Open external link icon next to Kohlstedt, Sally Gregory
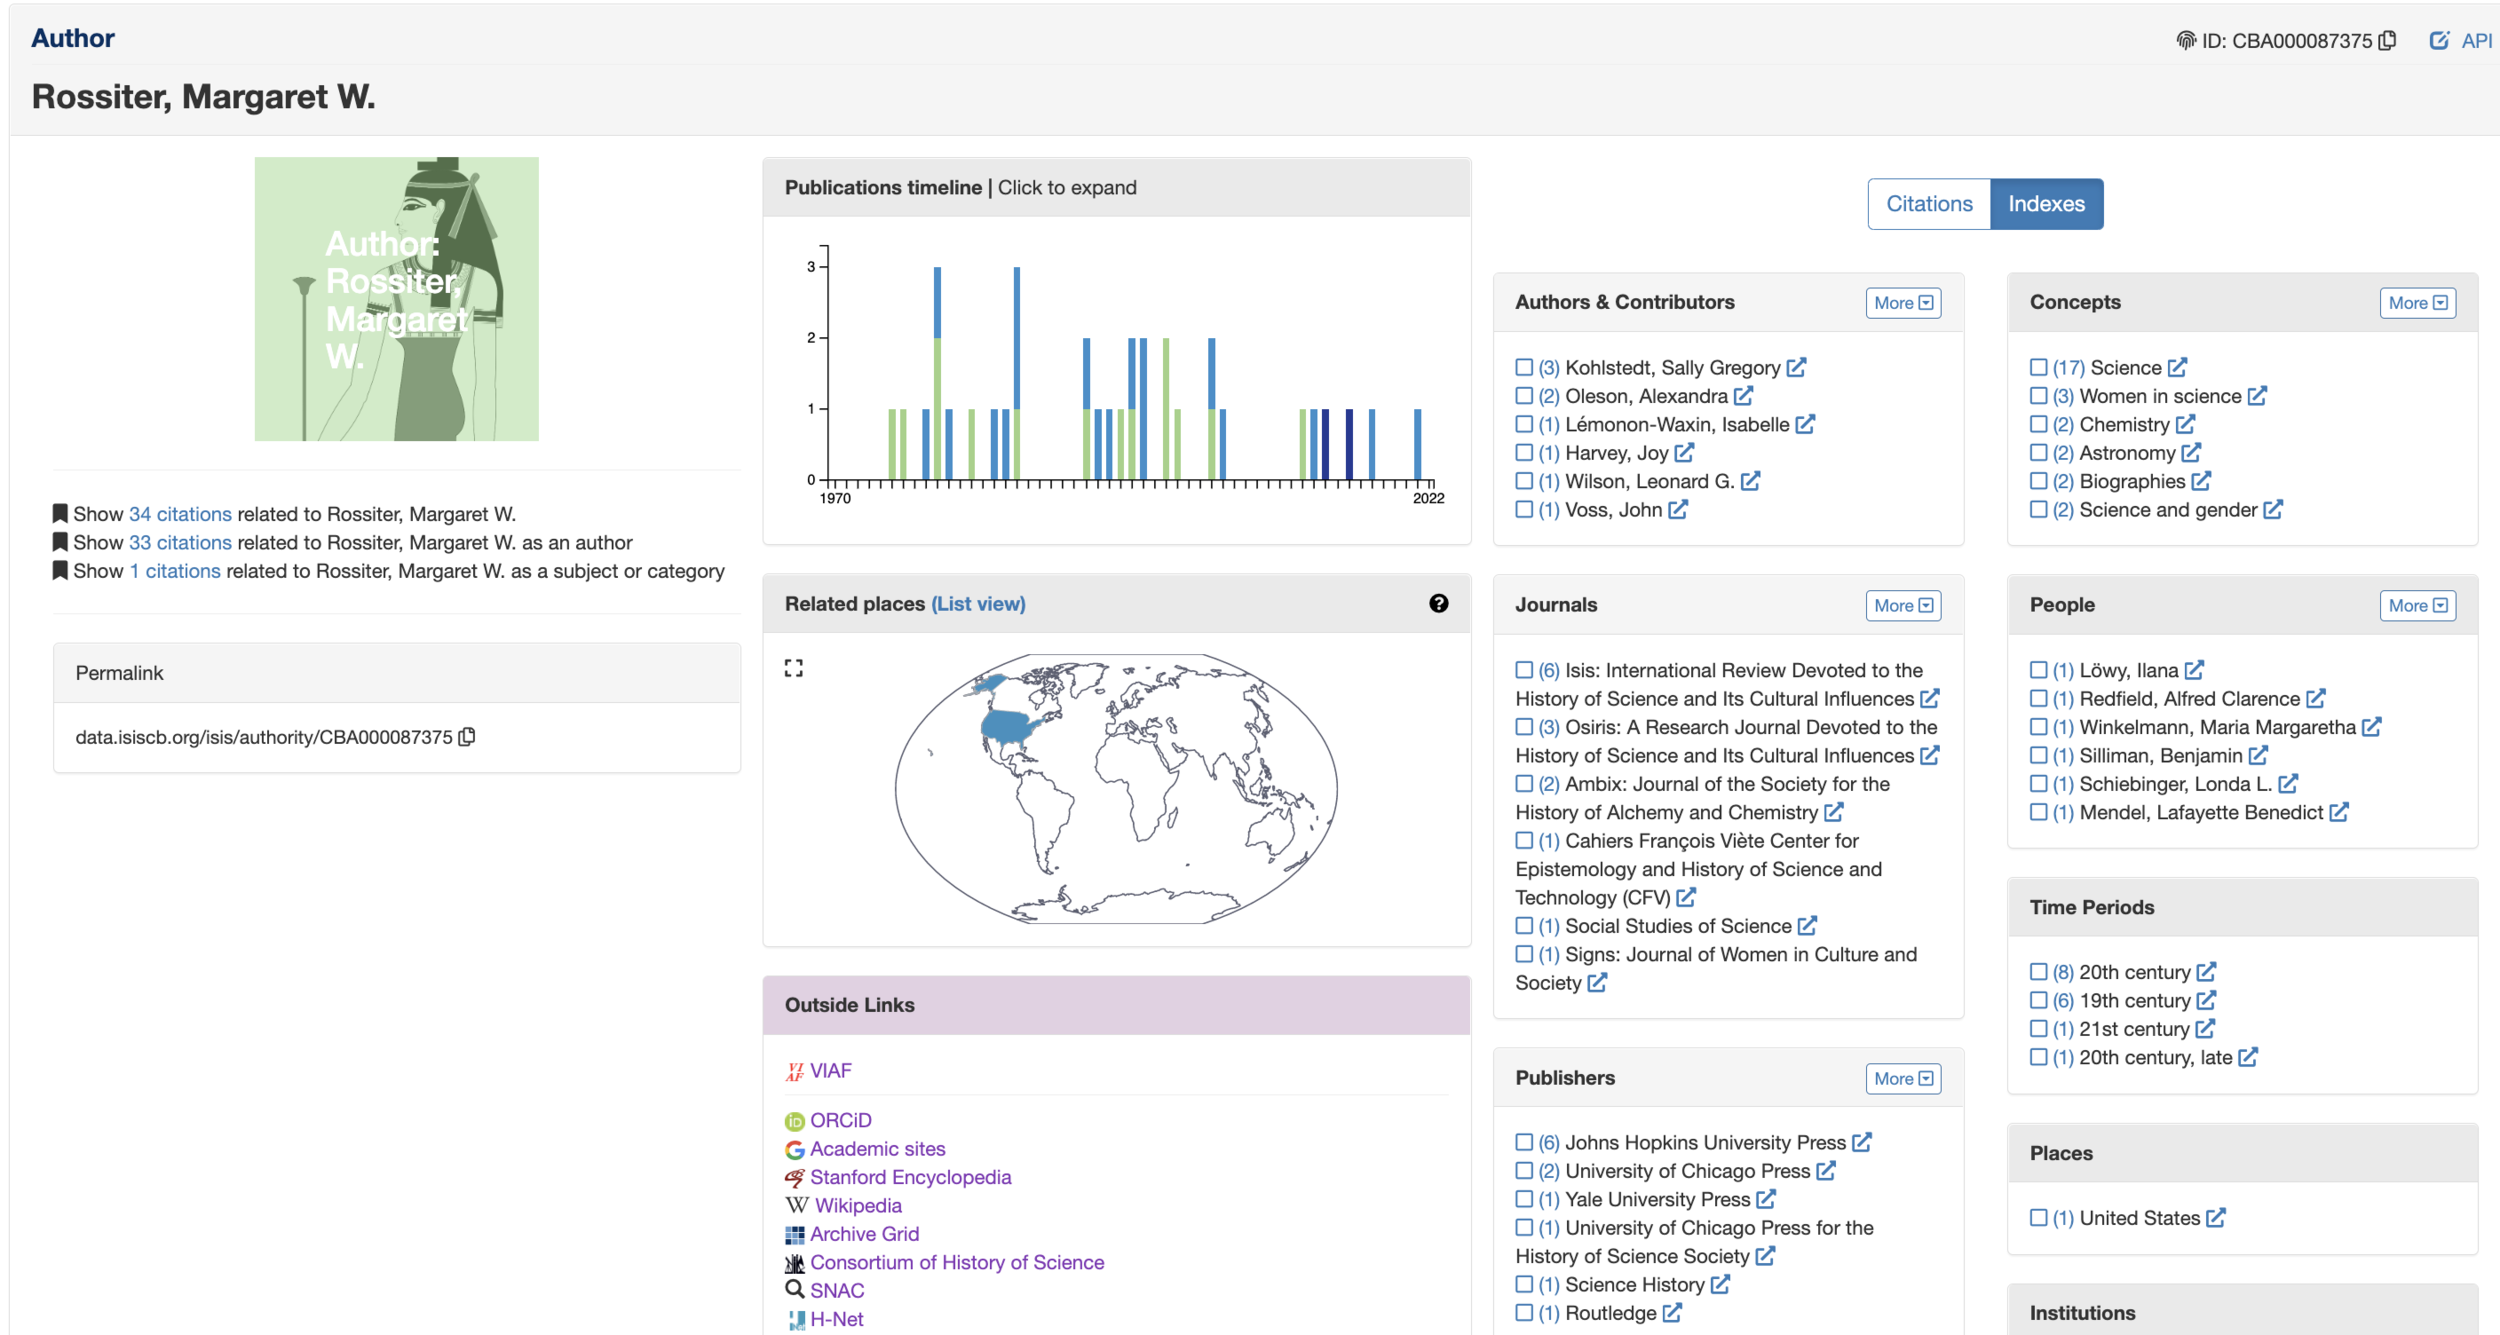 coord(1796,368)
